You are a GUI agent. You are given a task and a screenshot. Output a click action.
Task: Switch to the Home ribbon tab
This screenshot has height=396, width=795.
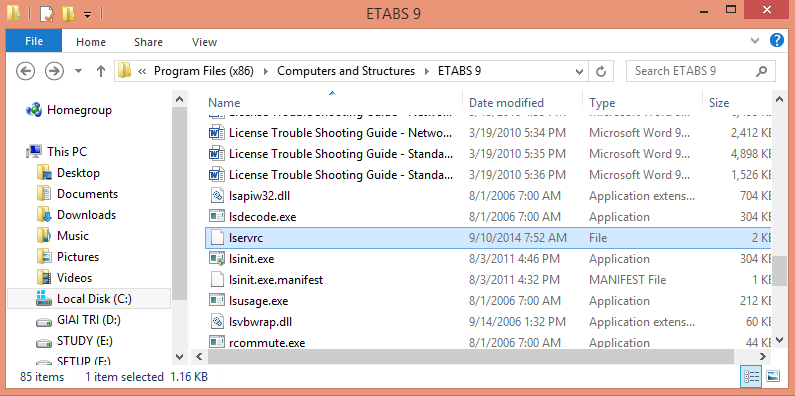(x=91, y=42)
